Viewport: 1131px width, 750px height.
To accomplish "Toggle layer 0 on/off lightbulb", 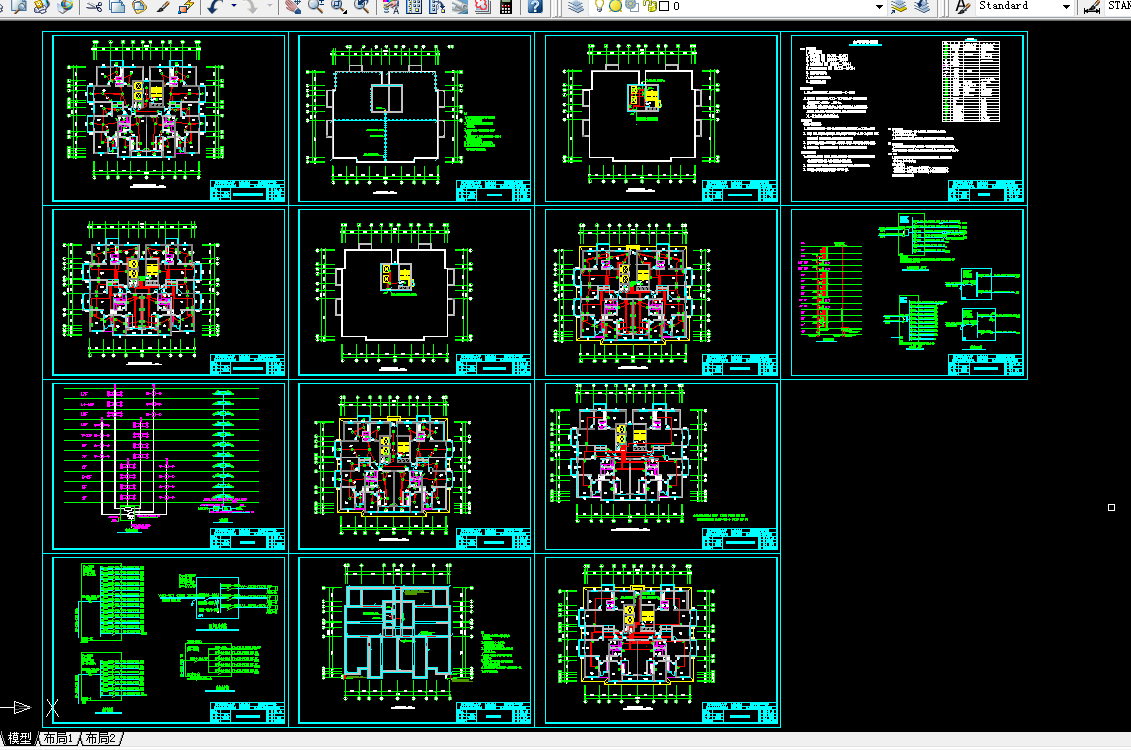I will coord(599,6).
